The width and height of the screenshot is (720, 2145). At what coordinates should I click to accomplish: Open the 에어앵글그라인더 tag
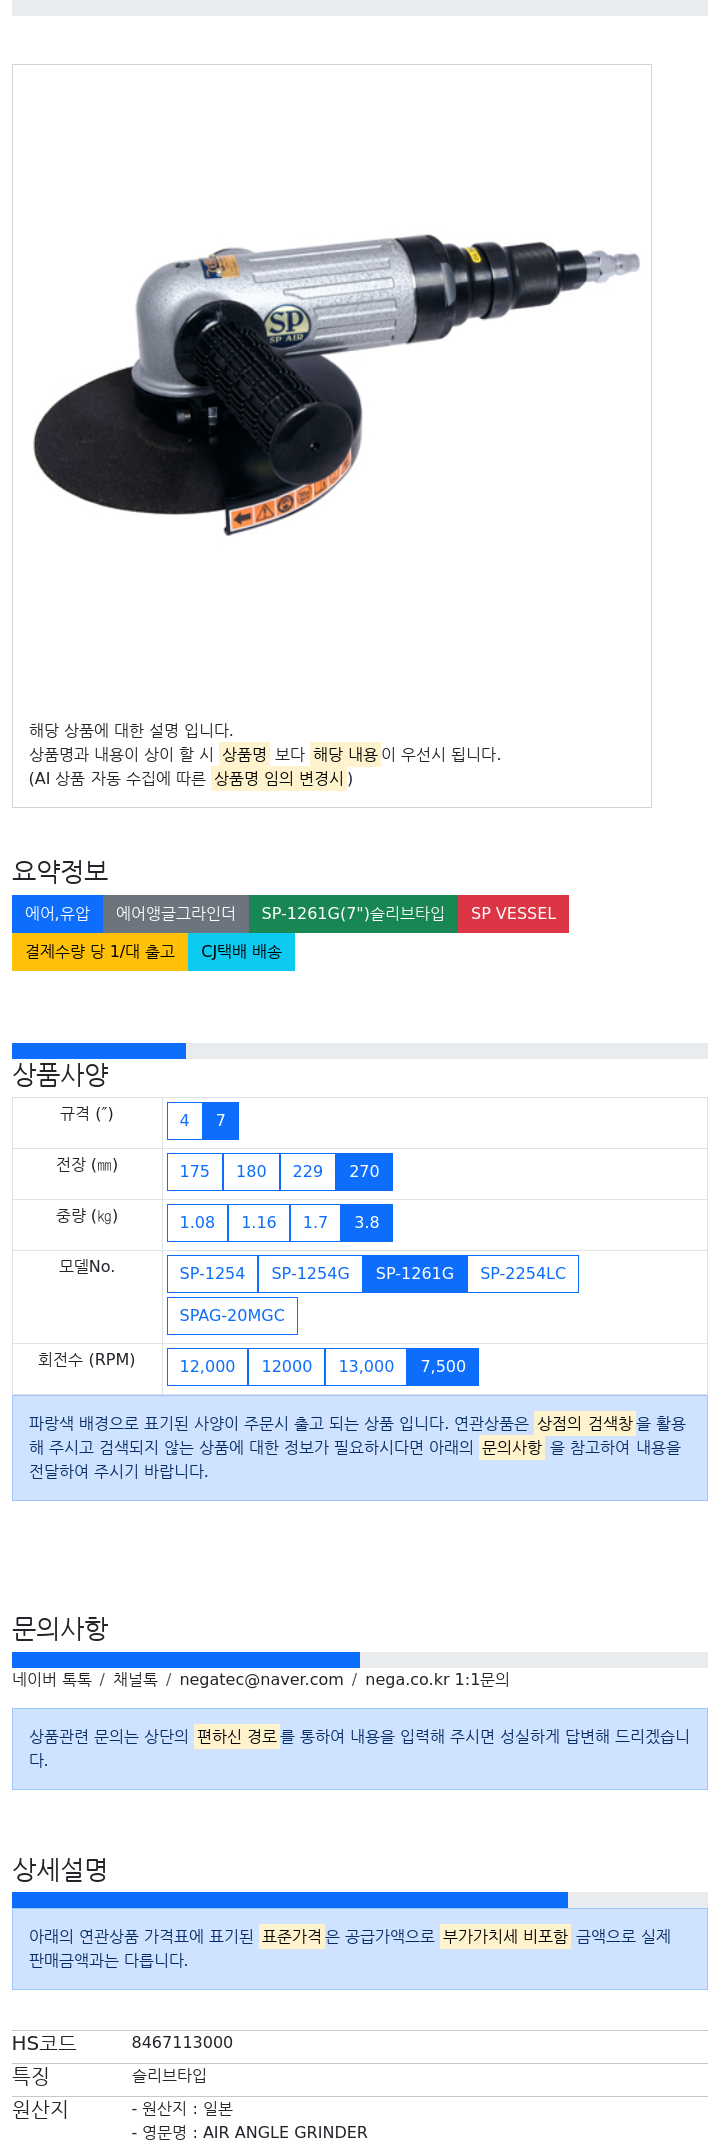[176, 914]
